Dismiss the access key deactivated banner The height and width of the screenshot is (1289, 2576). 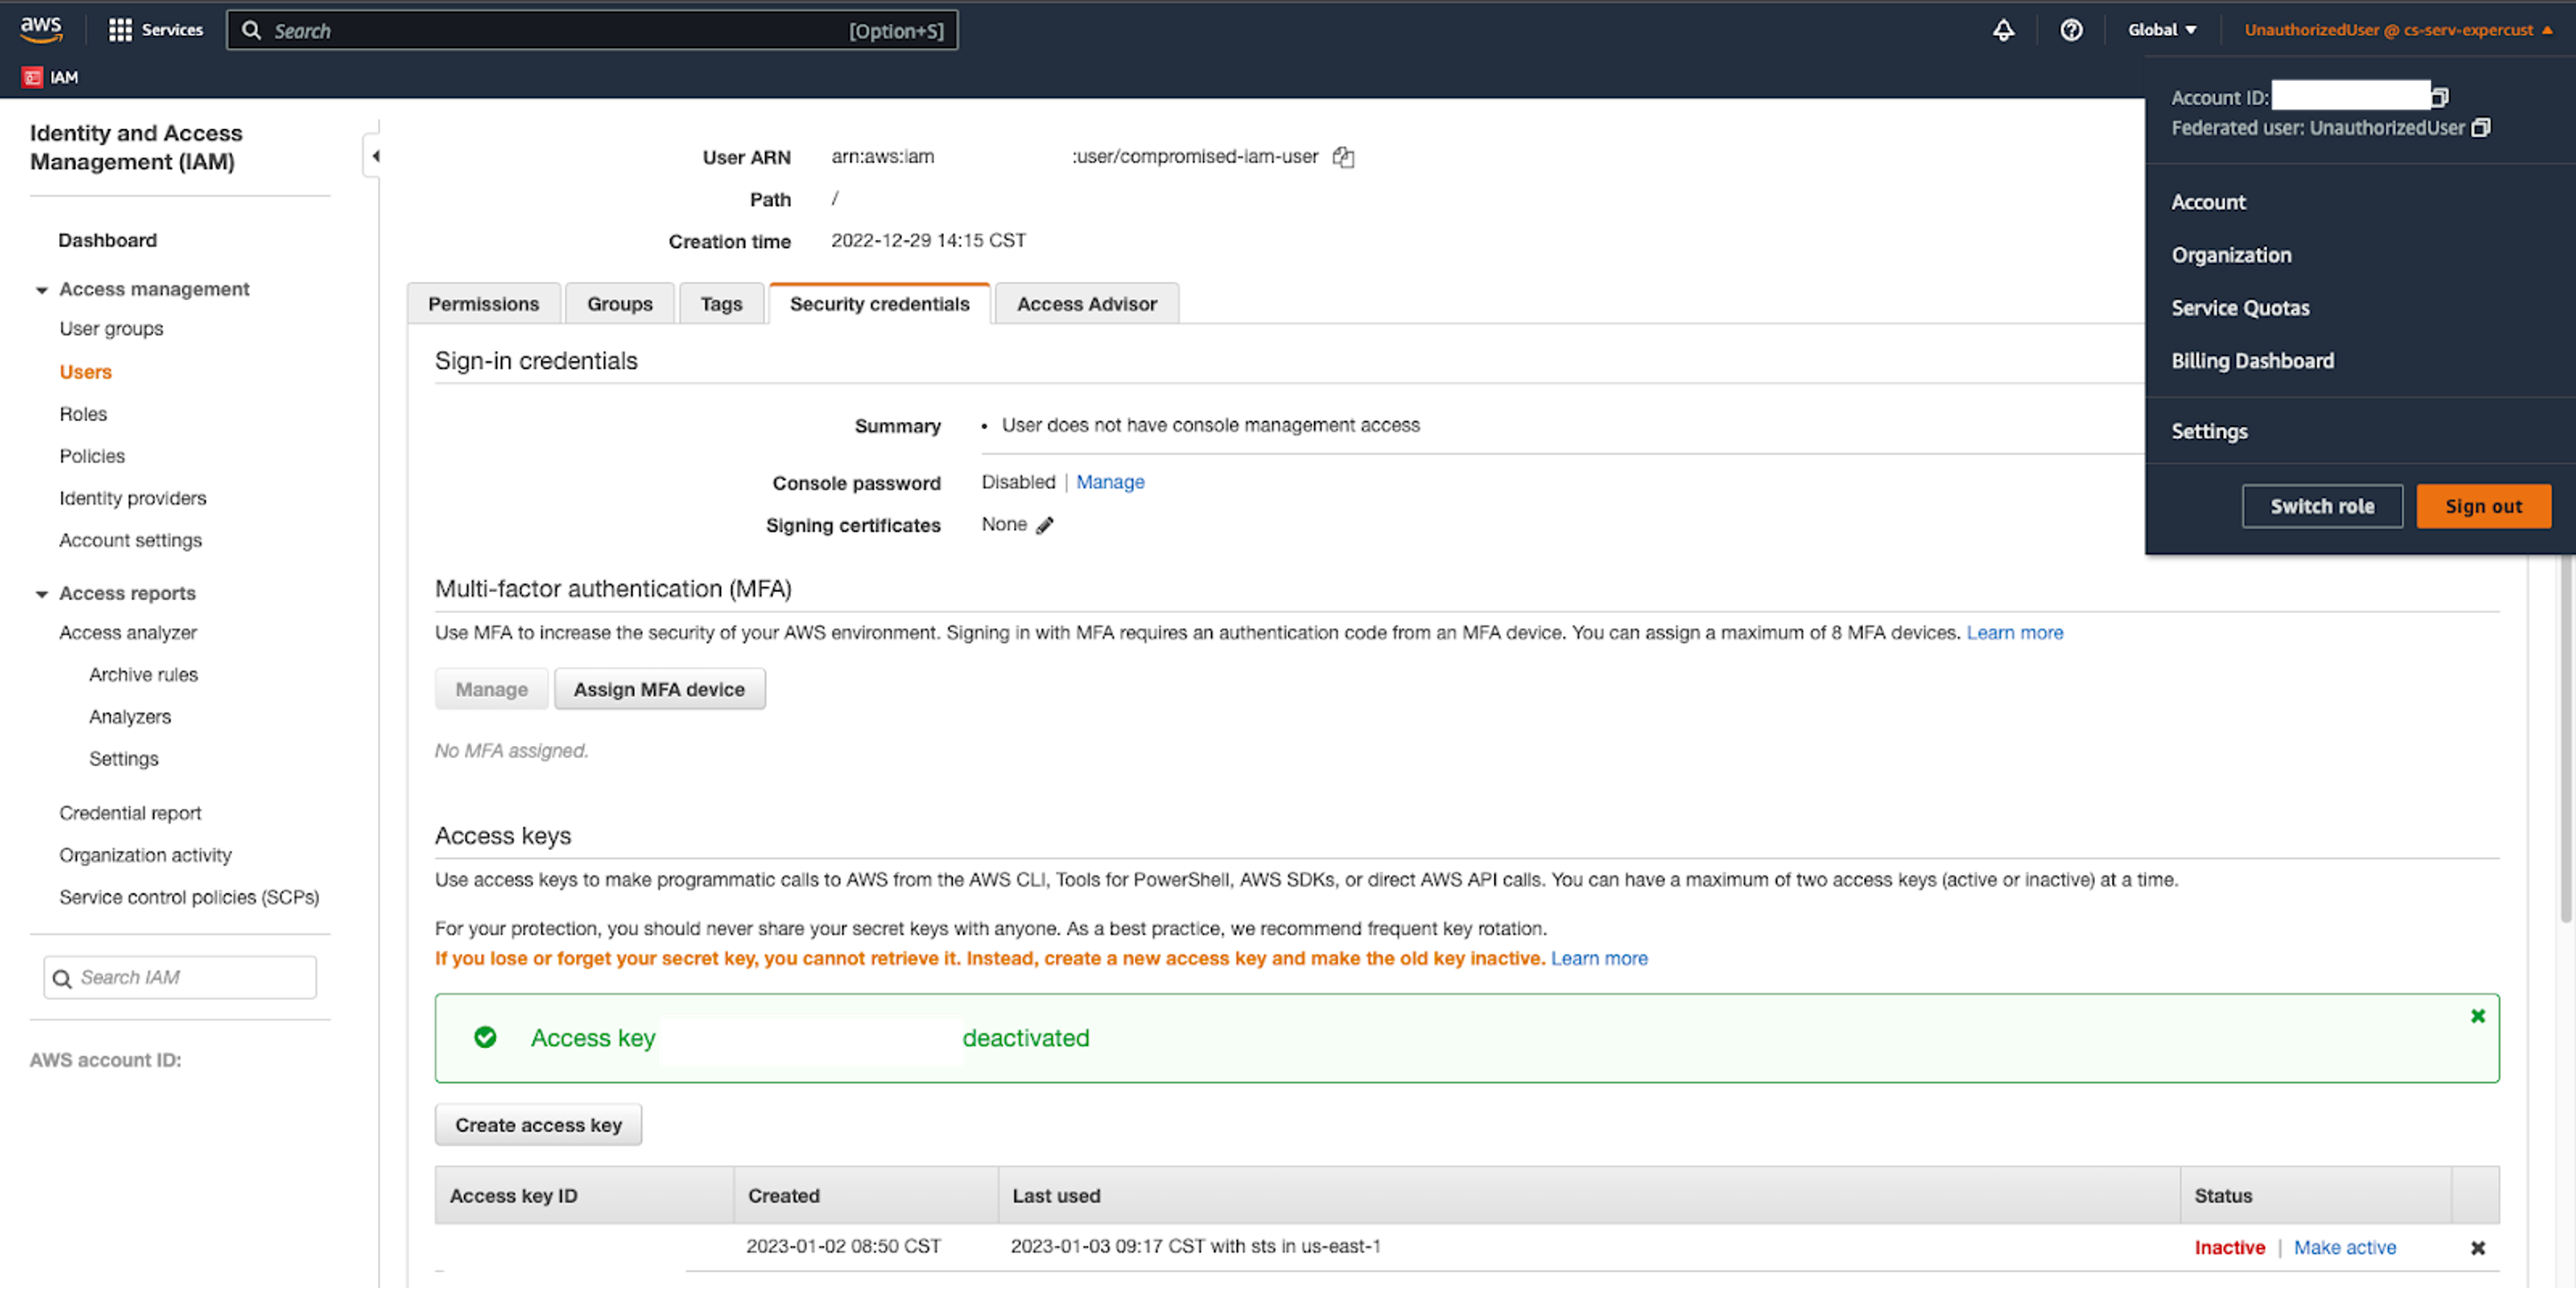coord(2478,1016)
